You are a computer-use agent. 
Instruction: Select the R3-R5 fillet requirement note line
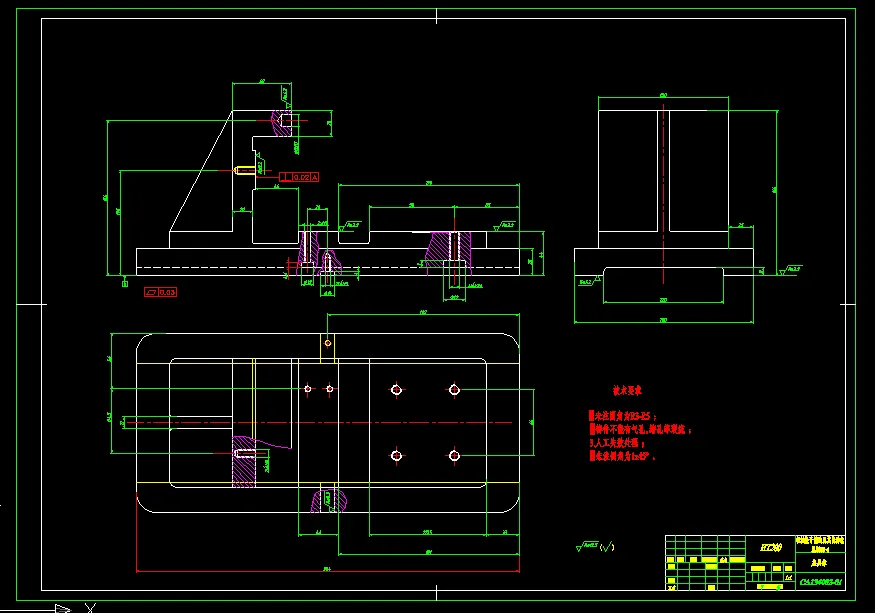[623, 416]
